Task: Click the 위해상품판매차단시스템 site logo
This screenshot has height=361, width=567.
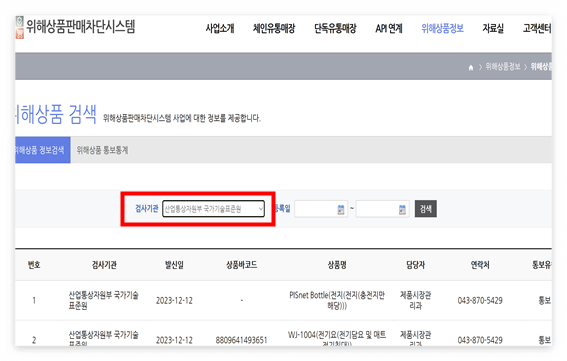Action: point(76,27)
